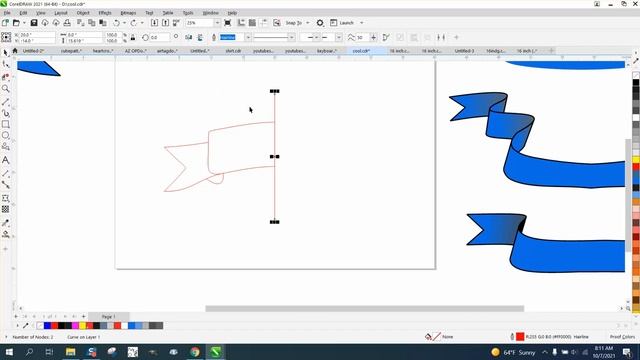Image resolution: width=640 pixels, height=360 pixels.
Task: Open the Bitmaps menu
Action: click(128, 13)
